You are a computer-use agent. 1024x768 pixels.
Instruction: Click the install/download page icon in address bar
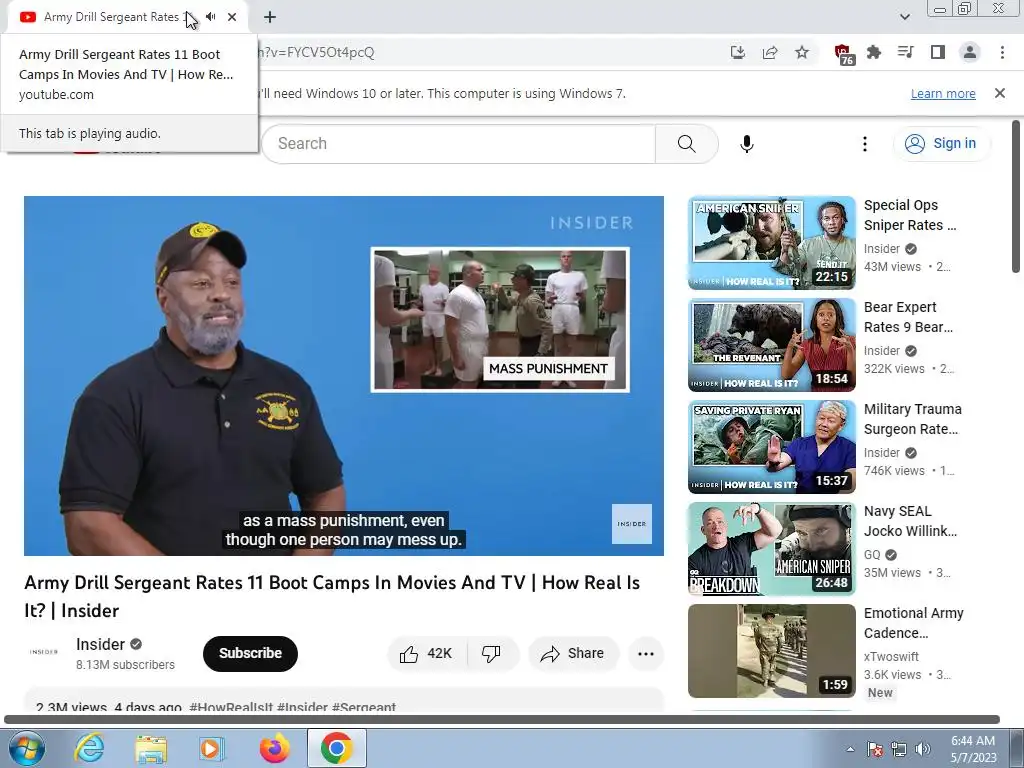(x=738, y=53)
